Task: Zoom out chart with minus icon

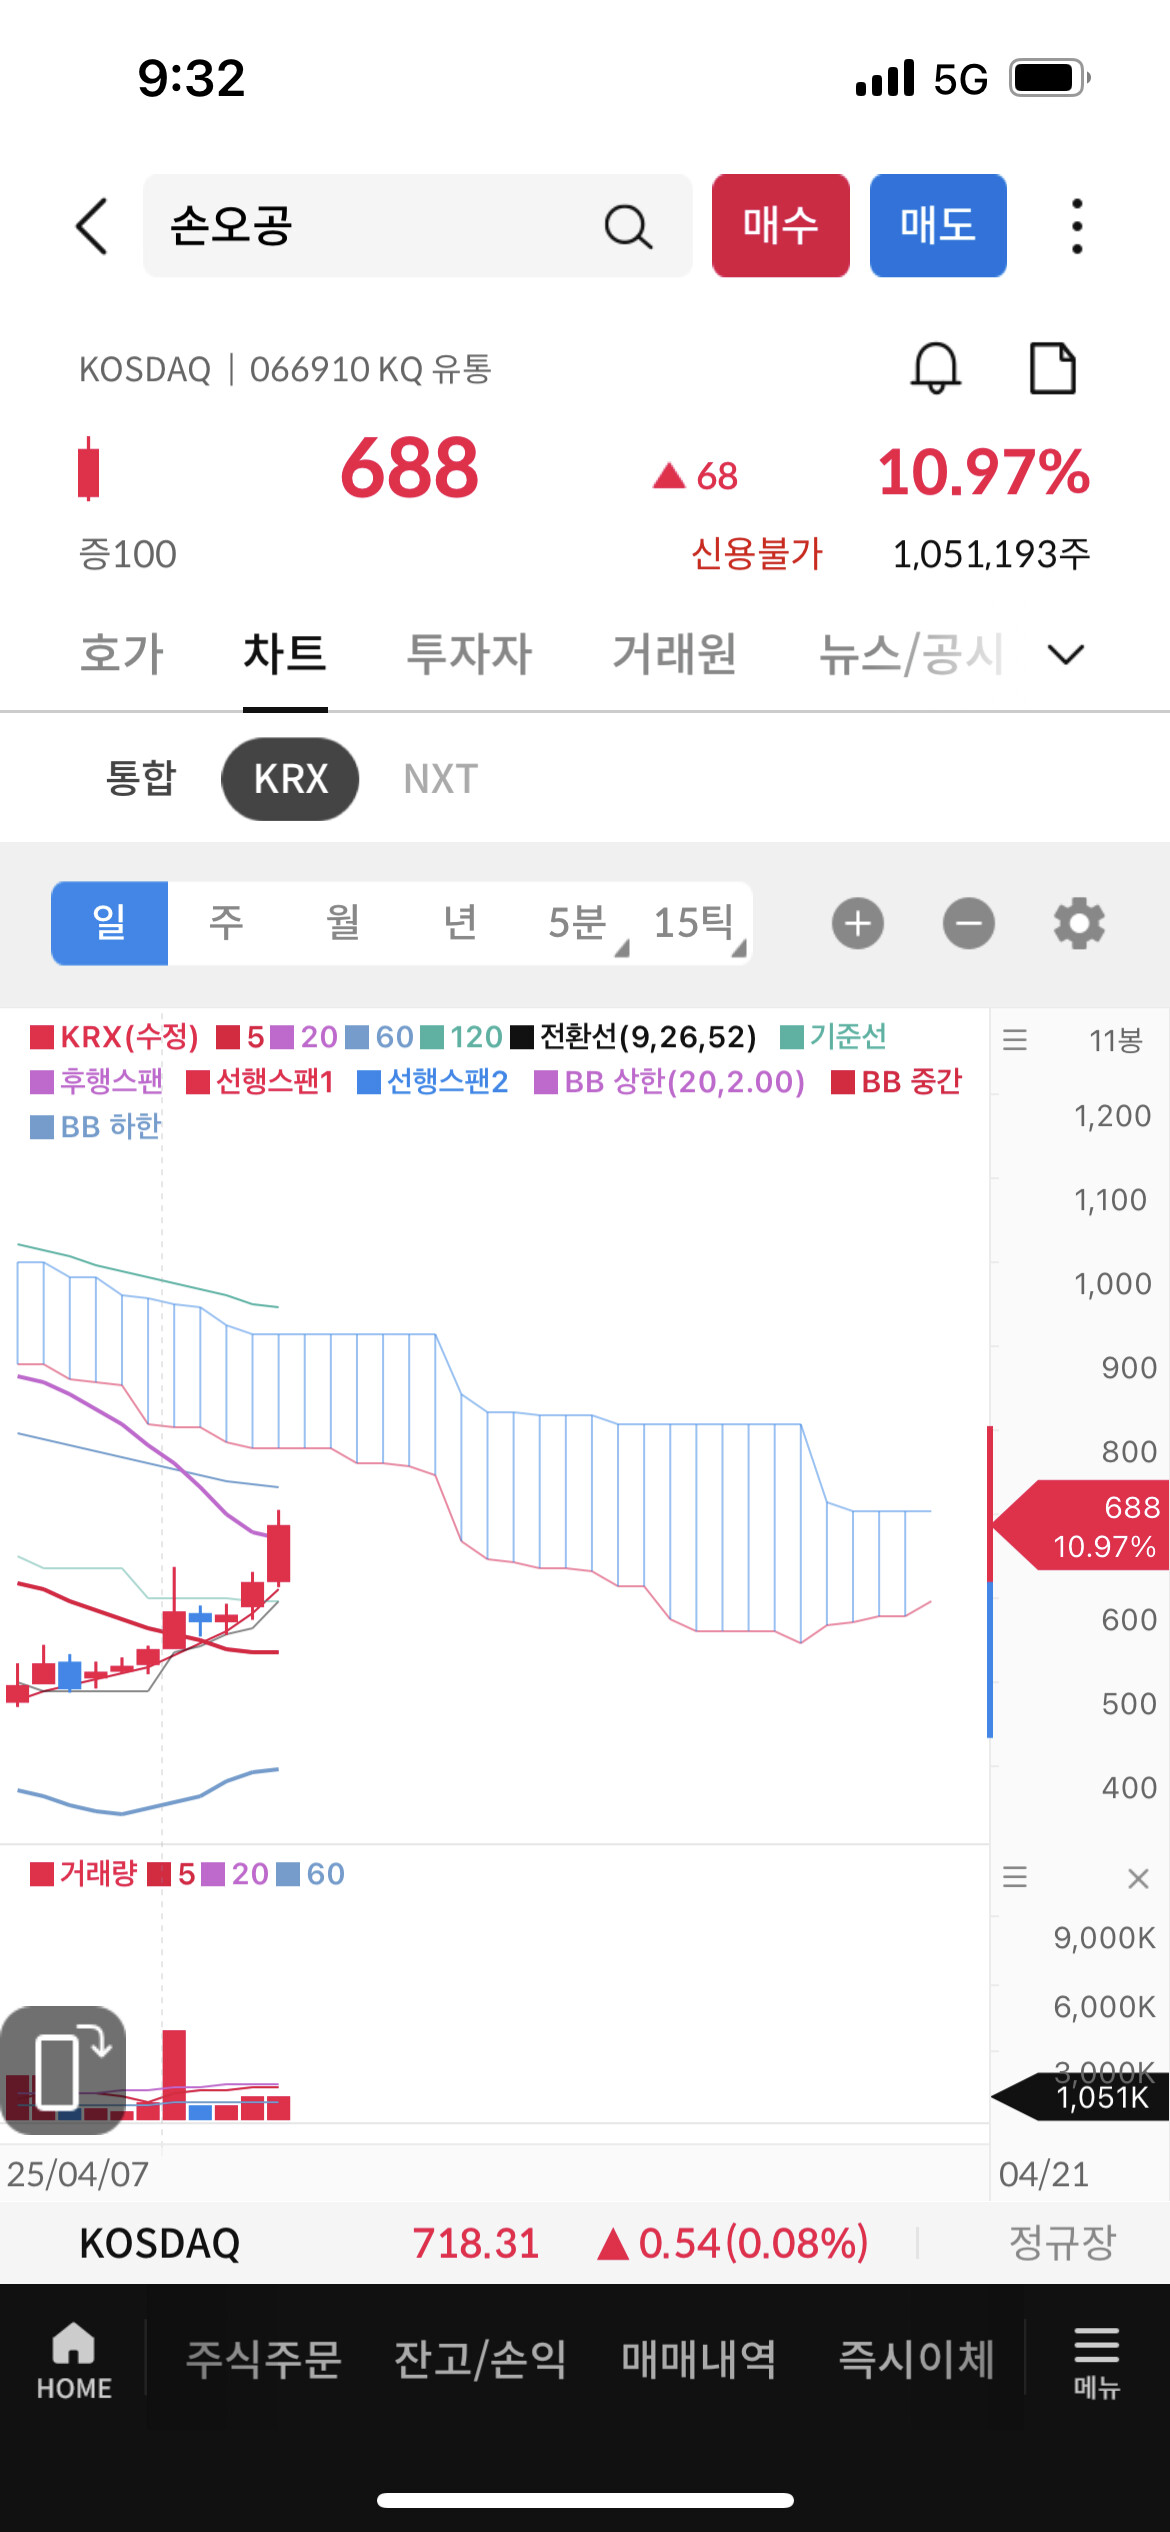Action: [968, 923]
